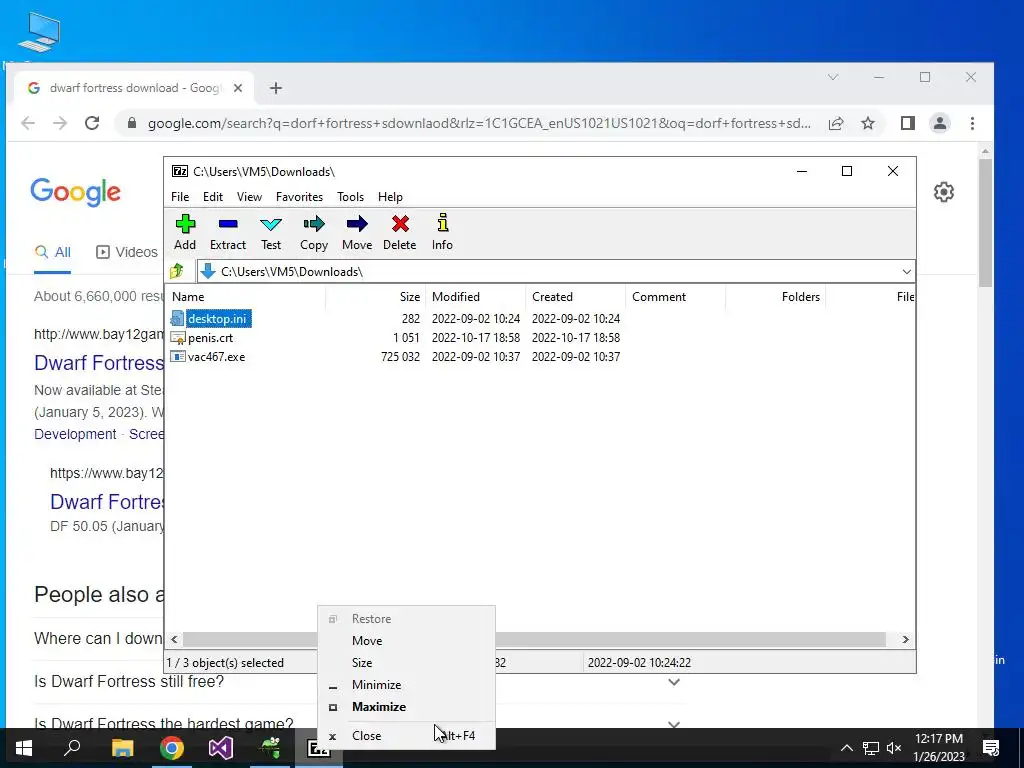Expand the 7-Zip address path dropdown
This screenshot has height=768, width=1024.
point(906,272)
